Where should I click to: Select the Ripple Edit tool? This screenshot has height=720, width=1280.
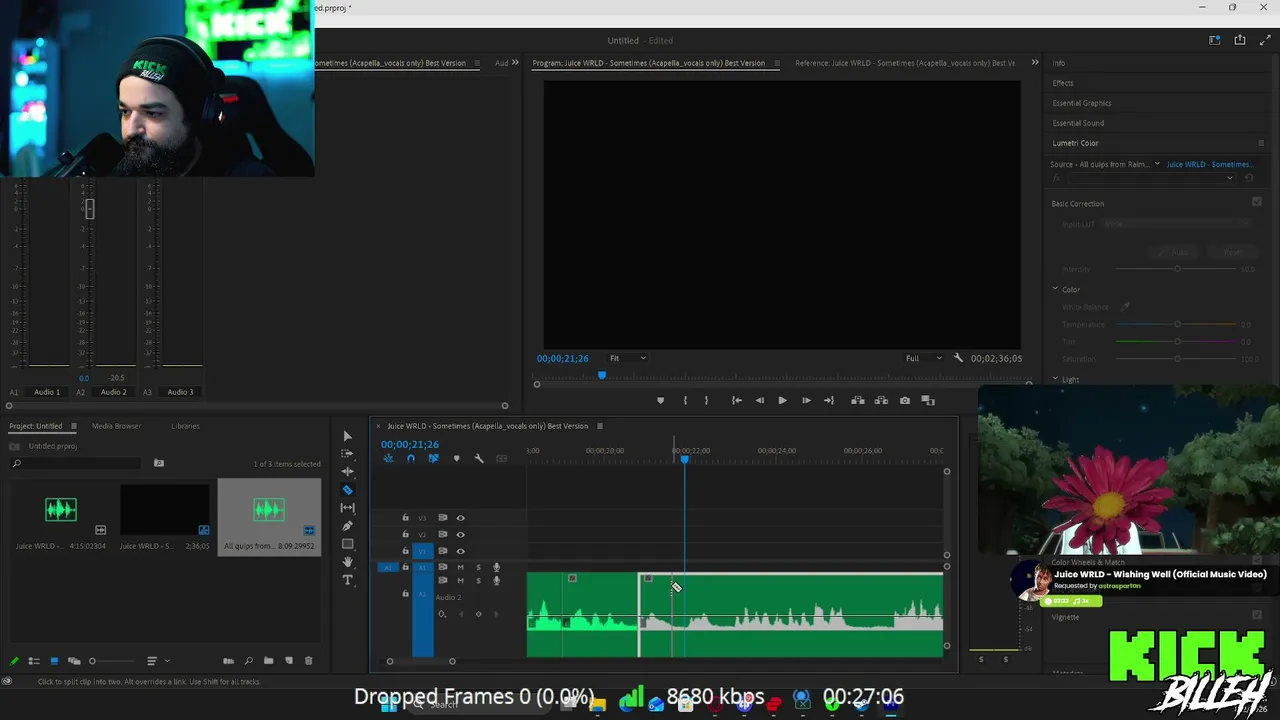click(x=347, y=472)
